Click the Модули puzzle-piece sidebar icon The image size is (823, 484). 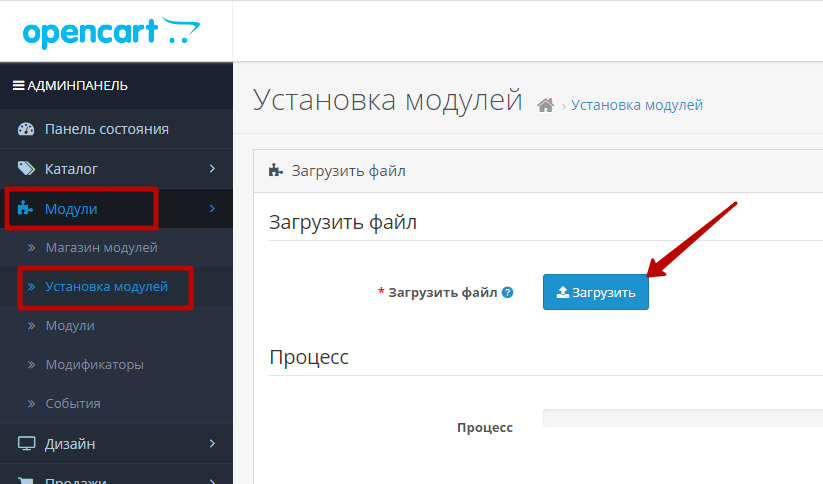[25, 208]
